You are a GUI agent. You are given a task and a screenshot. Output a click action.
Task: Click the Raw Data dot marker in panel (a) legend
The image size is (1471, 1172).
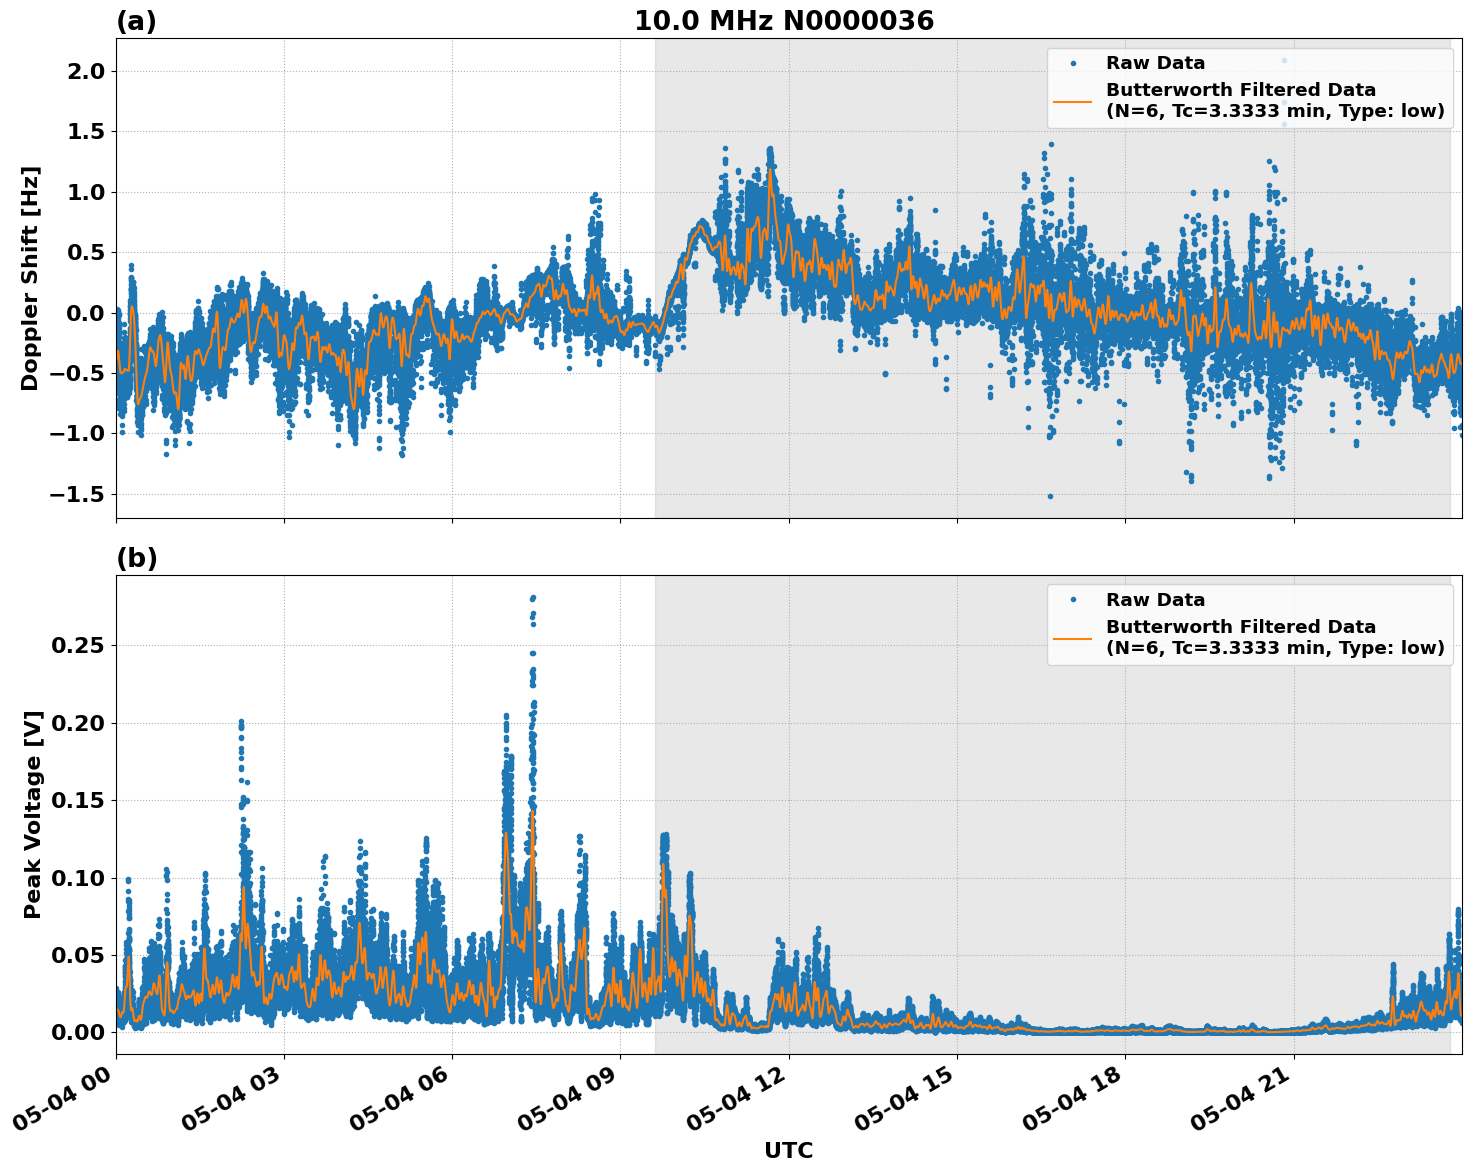(x=1073, y=62)
